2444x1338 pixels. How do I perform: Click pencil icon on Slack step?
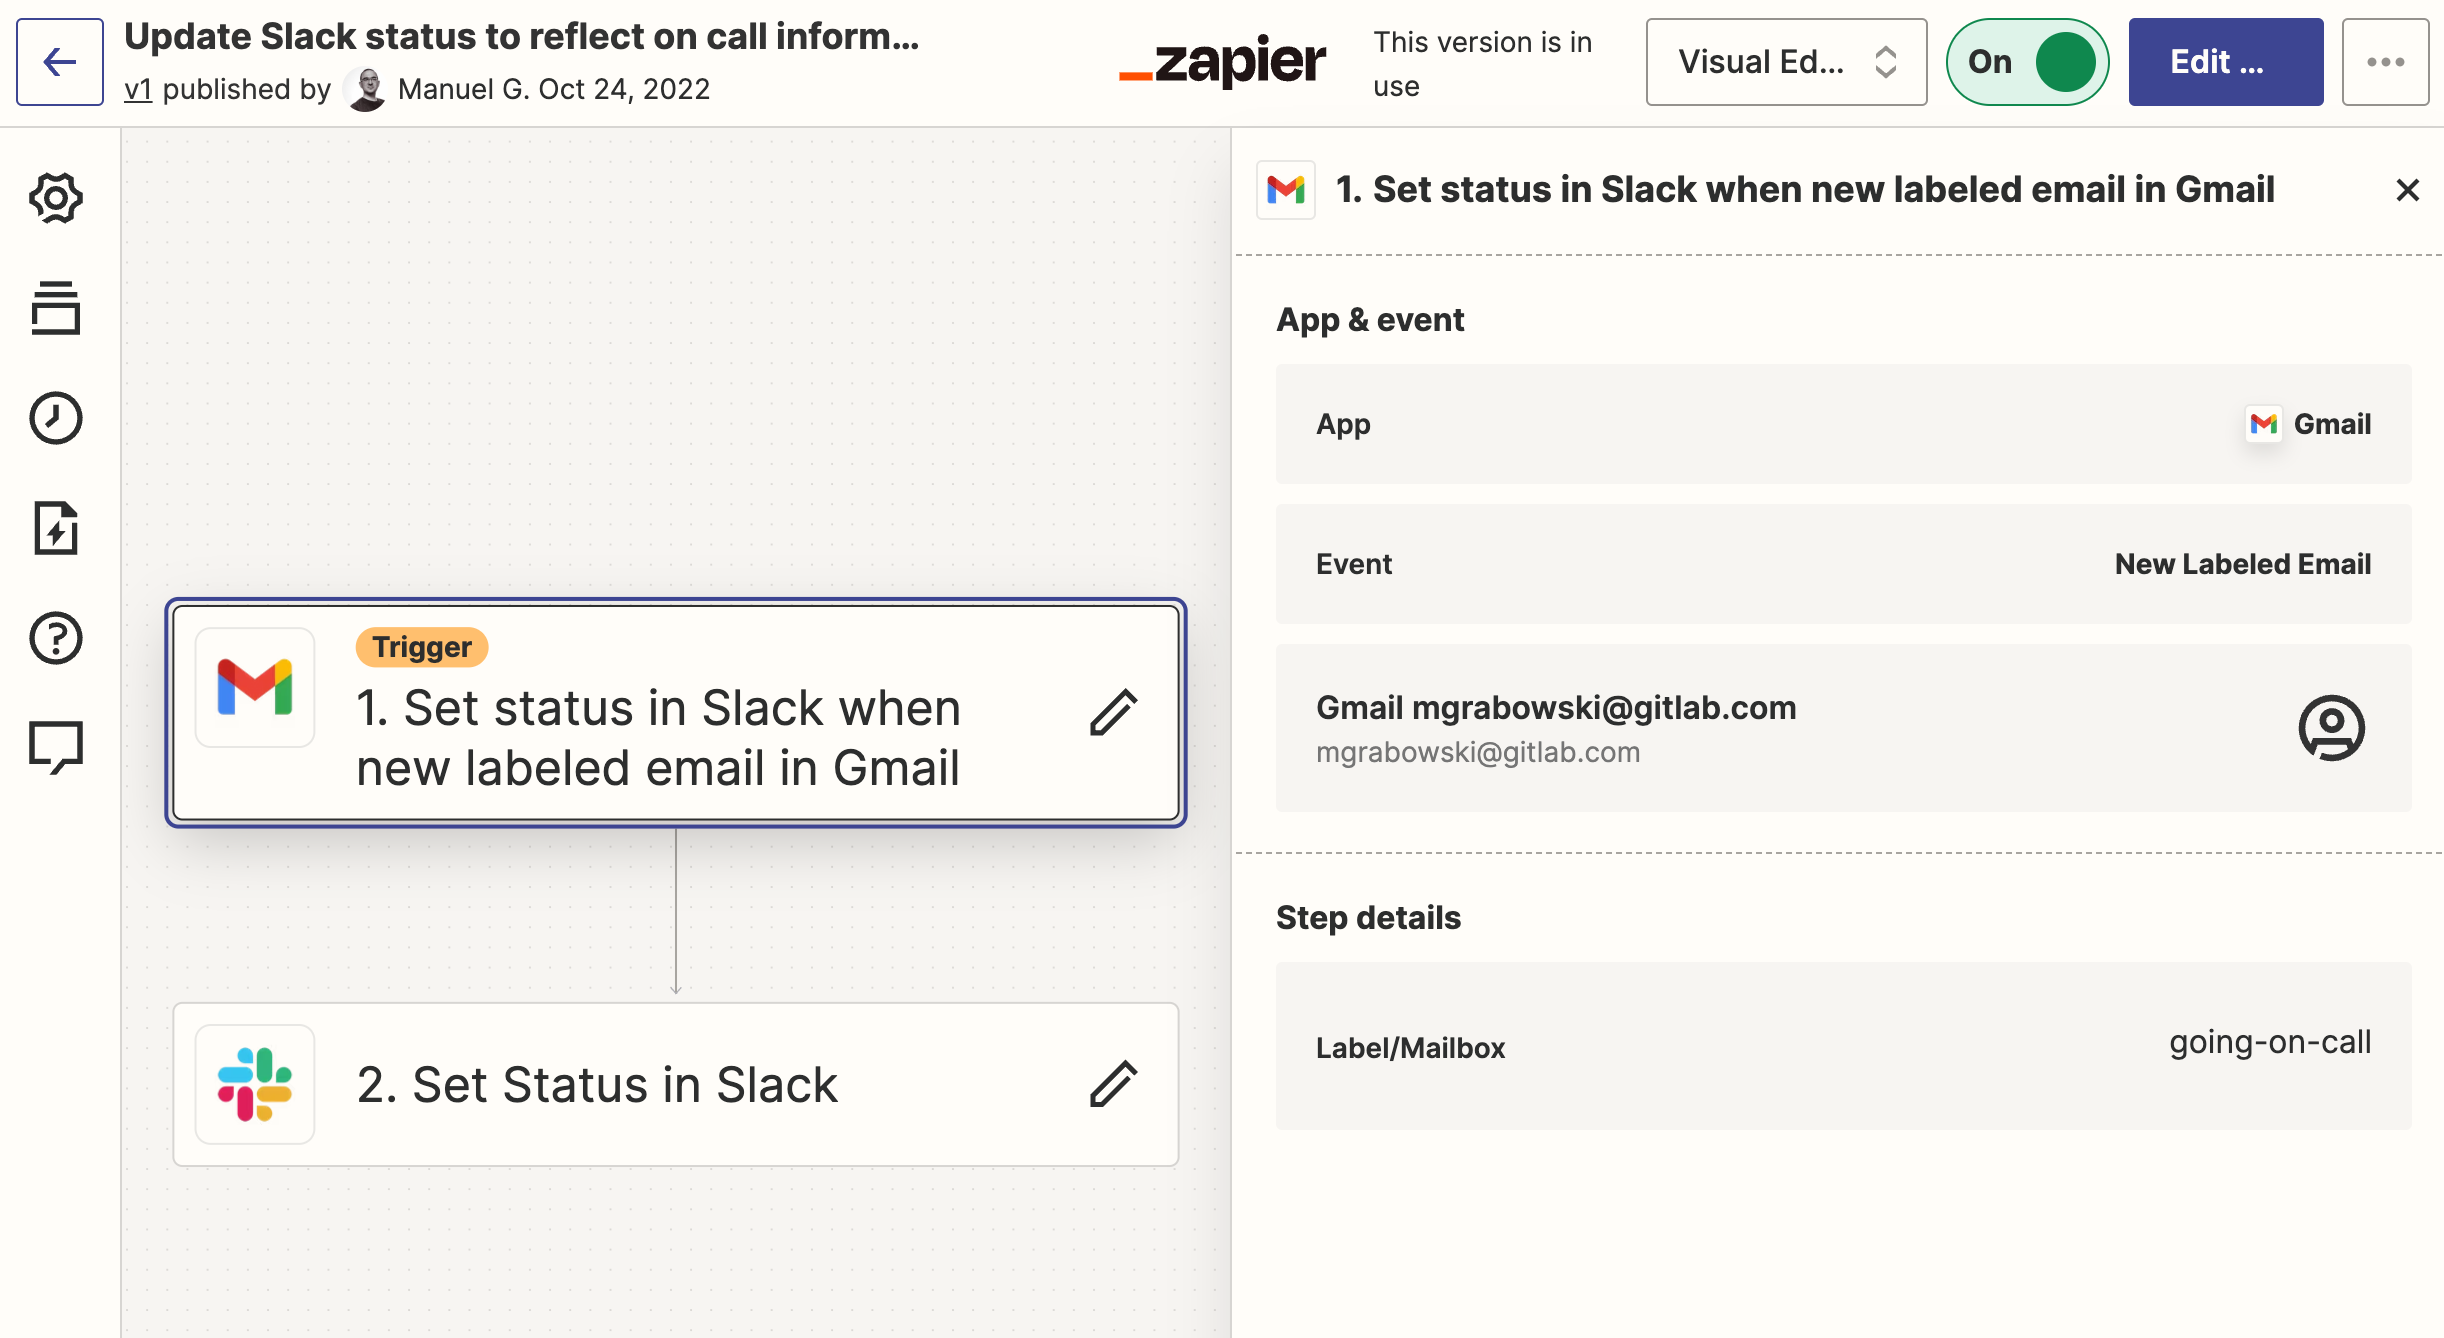(1113, 1084)
